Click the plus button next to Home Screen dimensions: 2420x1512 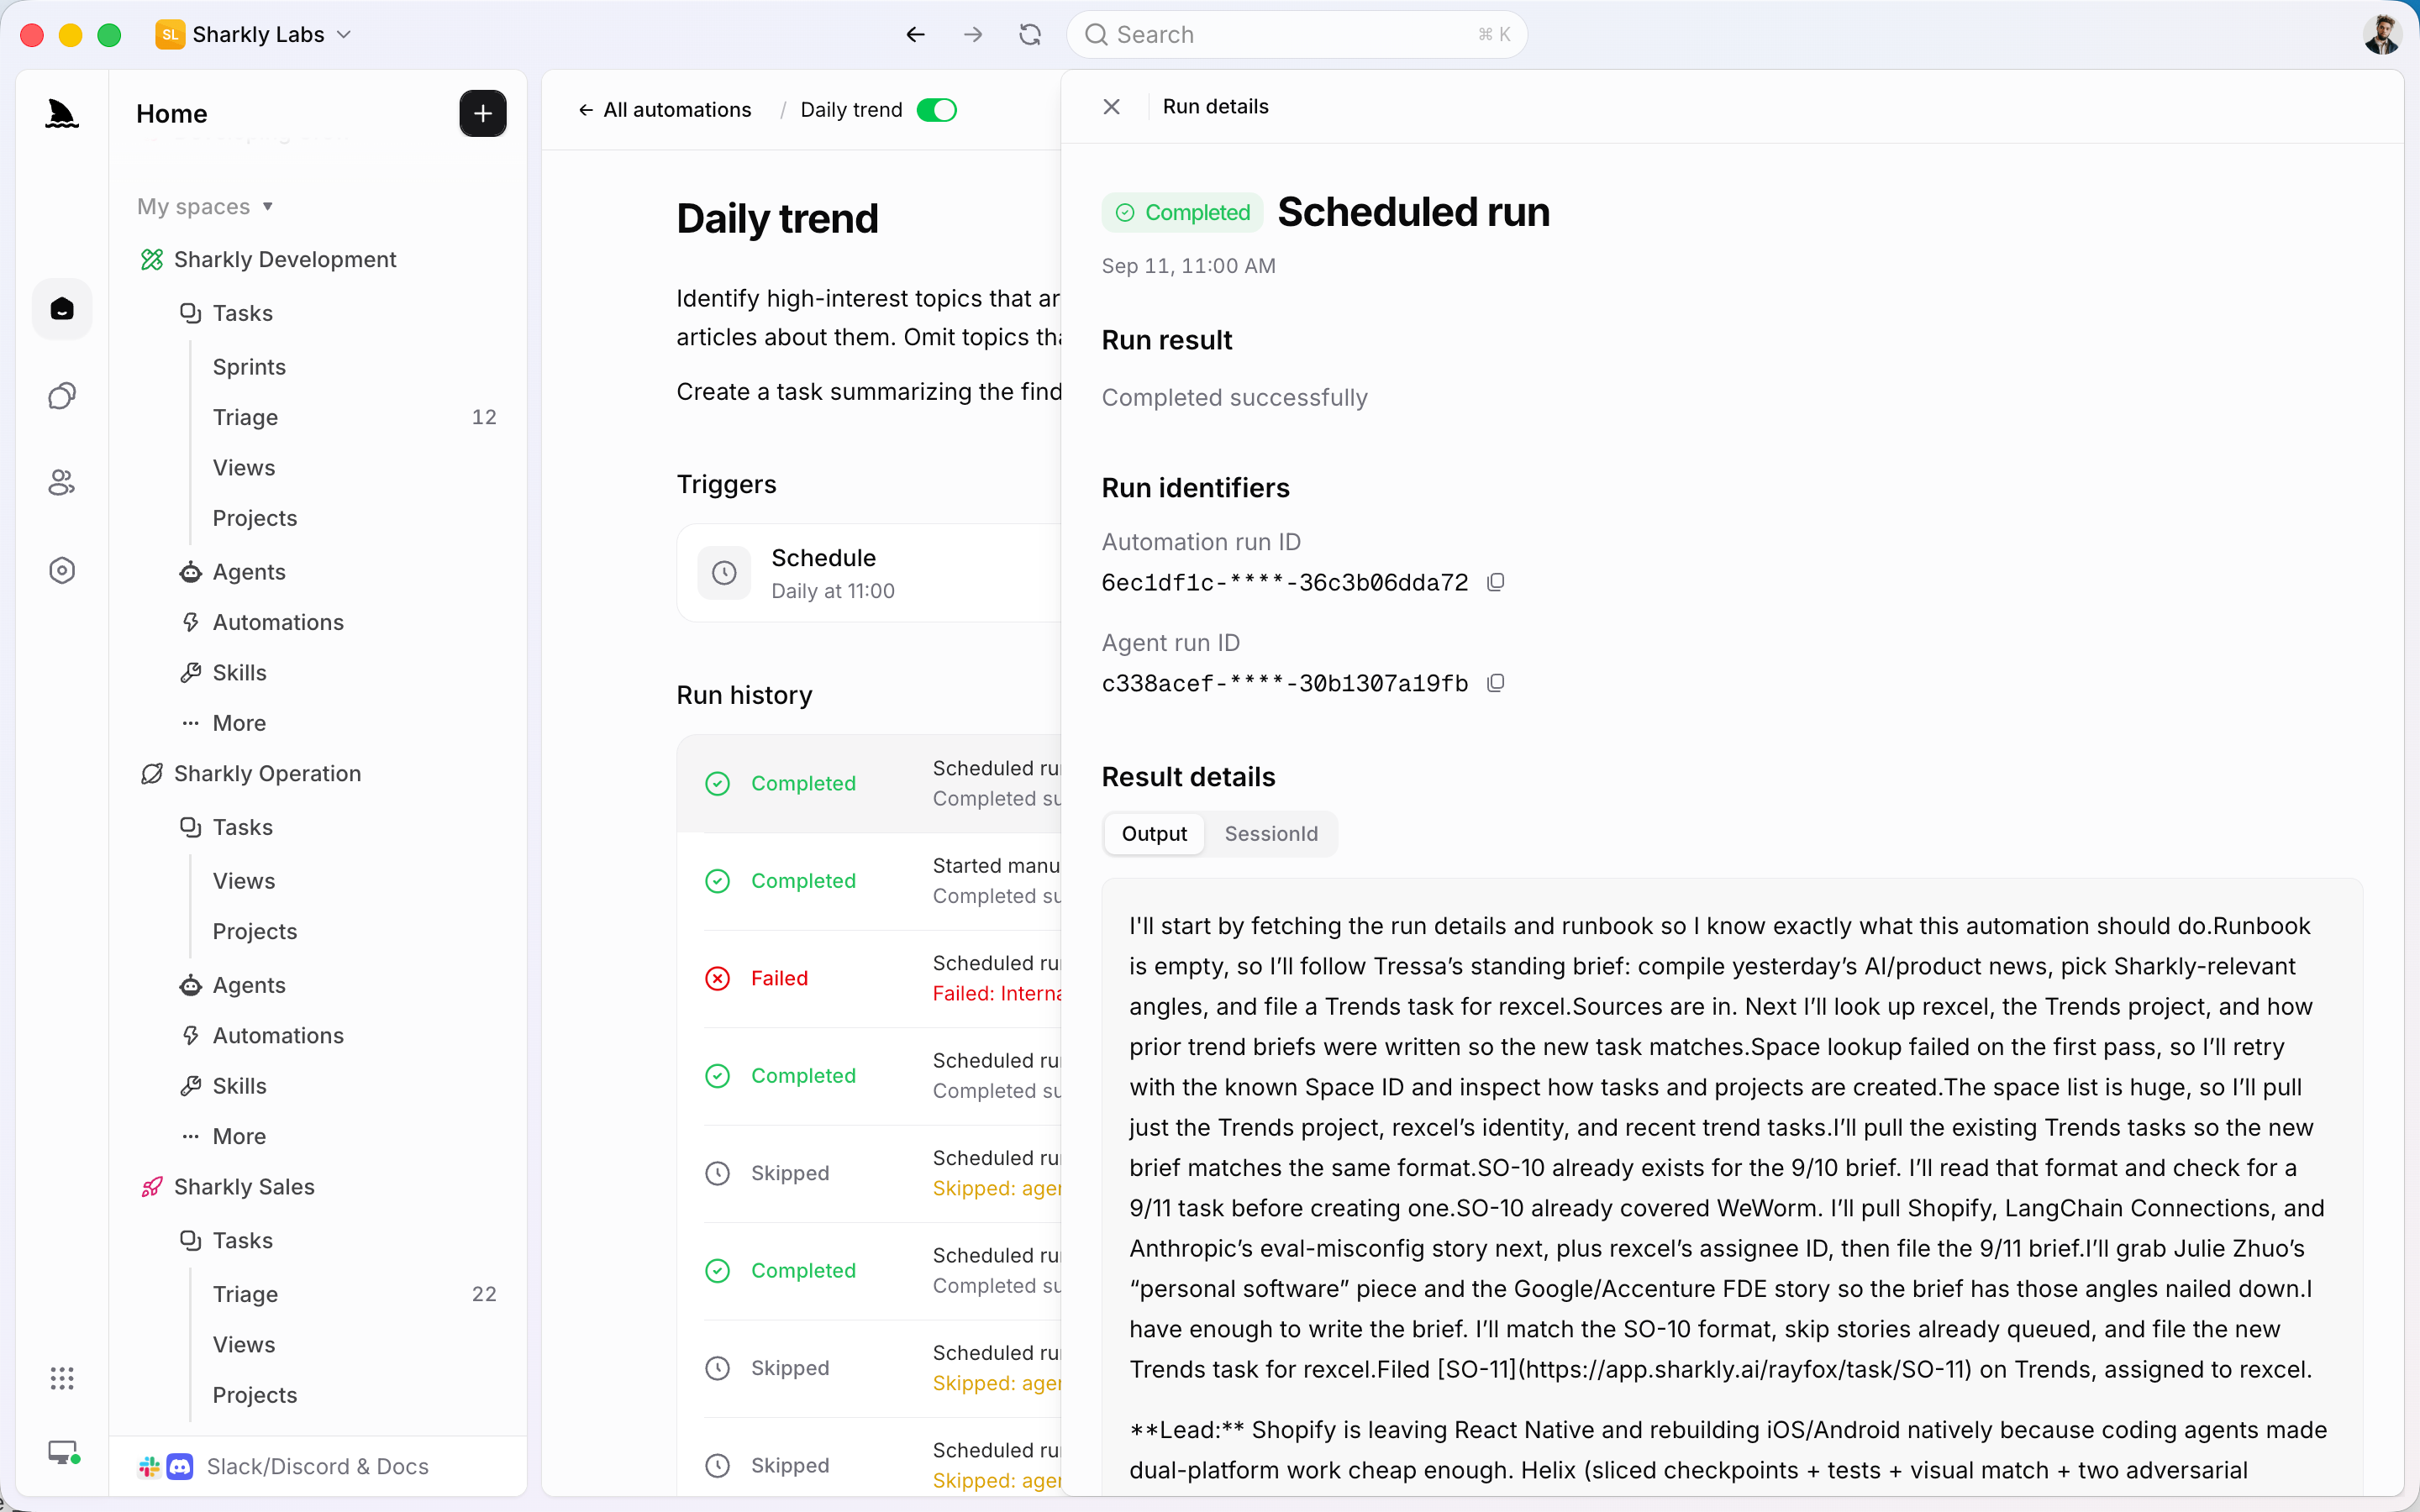(483, 114)
